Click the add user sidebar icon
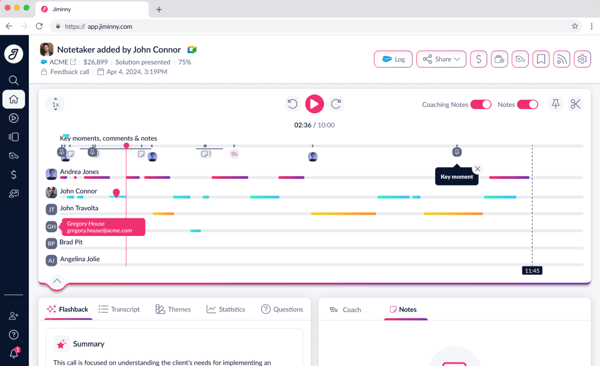This screenshot has height=366, width=600. [13, 316]
